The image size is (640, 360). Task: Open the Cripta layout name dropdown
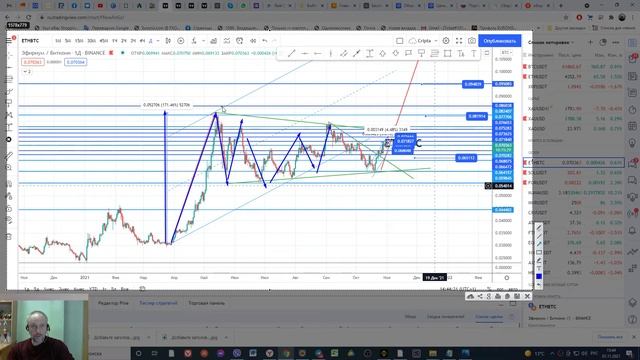(x=423, y=41)
